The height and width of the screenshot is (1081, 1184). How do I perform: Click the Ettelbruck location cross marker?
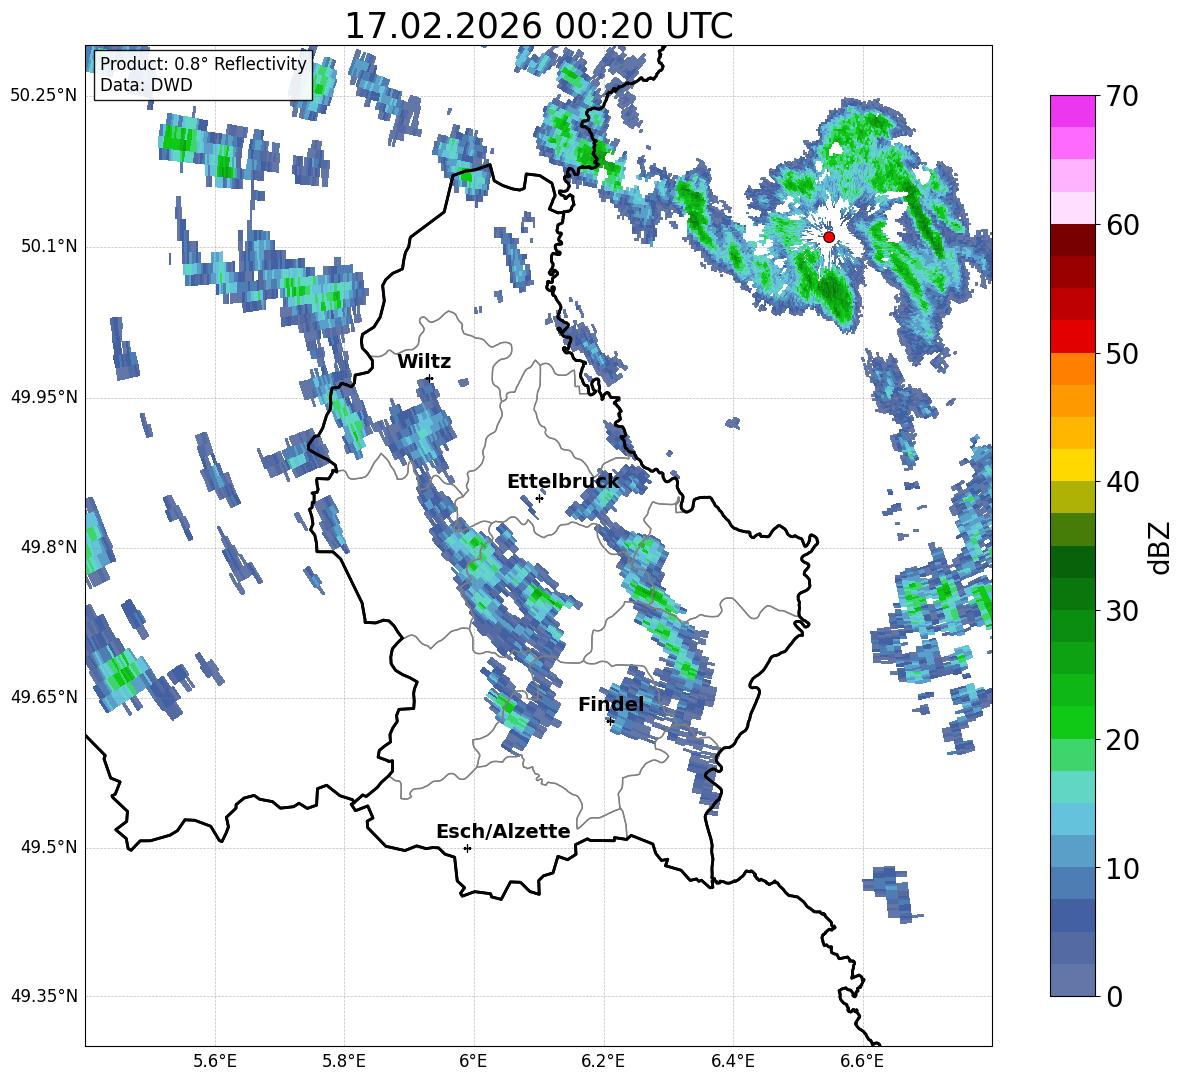pyautogui.click(x=539, y=498)
